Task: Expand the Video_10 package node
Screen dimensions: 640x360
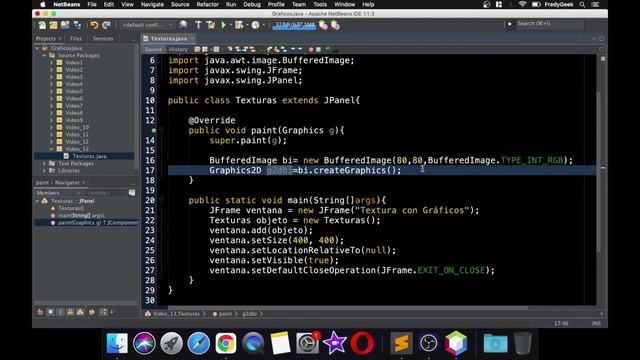Action: [x=51, y=127]
